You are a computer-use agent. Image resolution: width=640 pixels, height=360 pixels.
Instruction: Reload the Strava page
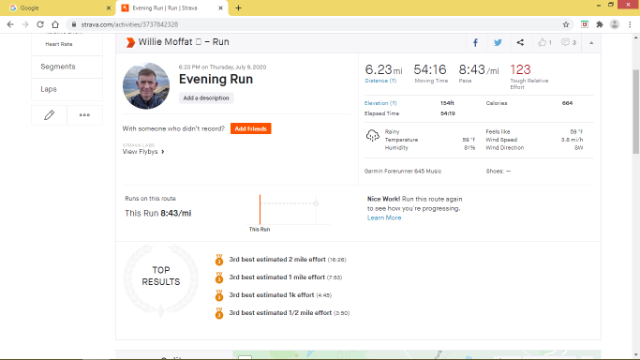(x=40, y=24)
